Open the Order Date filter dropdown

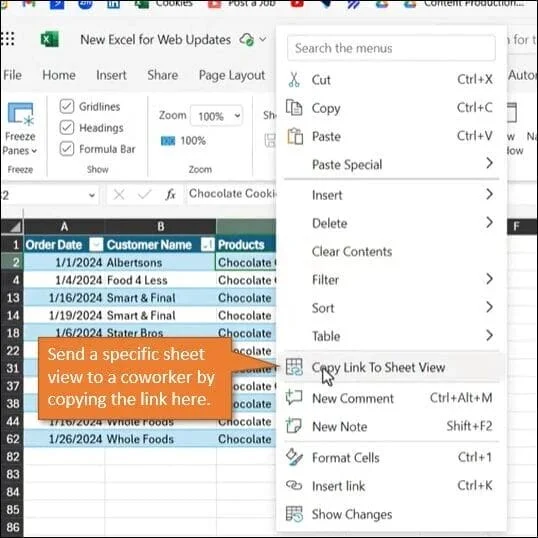(x=96, y=244)
